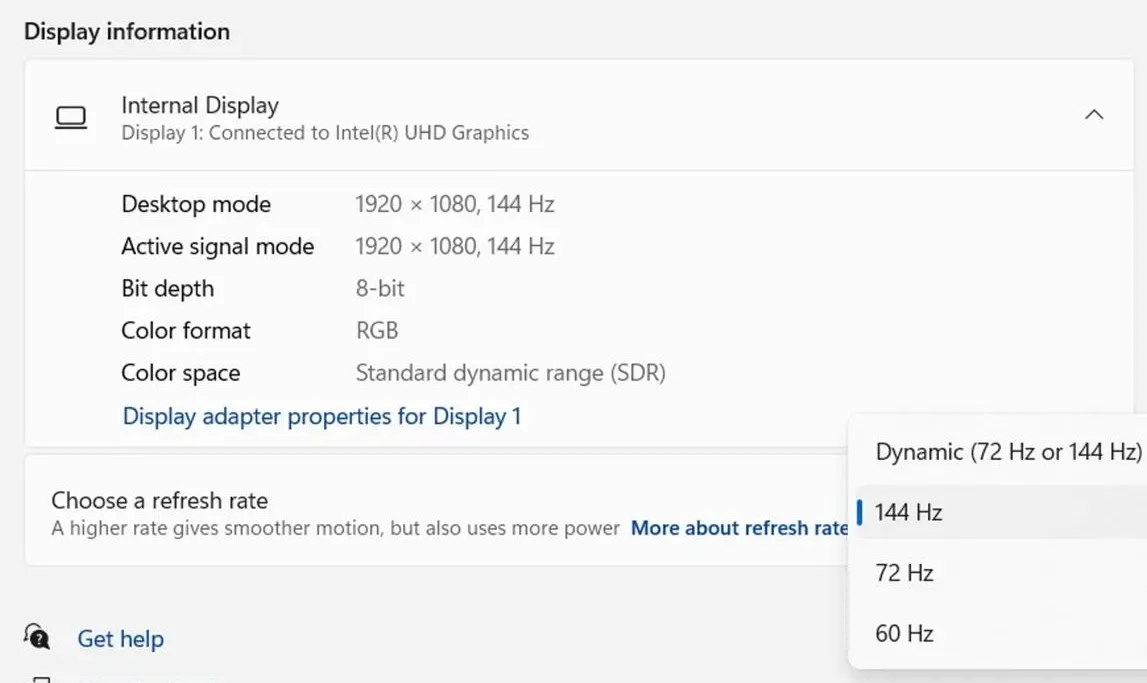Collapse the Internal Display section chevron

pos(1094,115)
